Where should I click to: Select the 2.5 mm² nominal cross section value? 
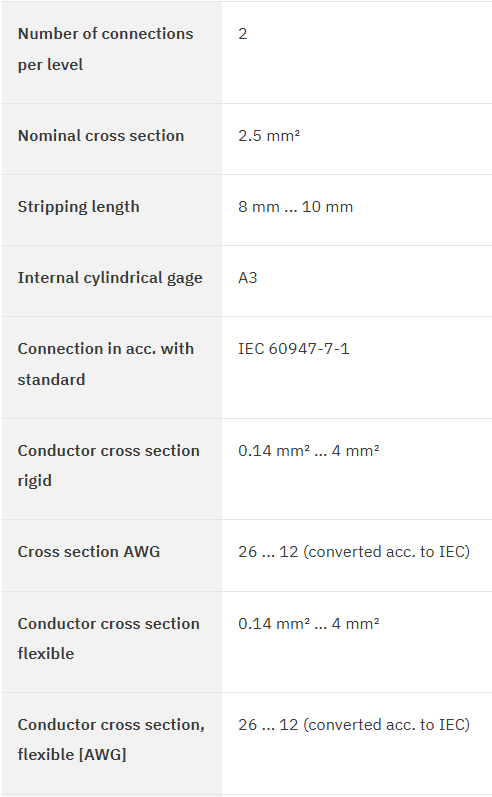click(269, 136)
